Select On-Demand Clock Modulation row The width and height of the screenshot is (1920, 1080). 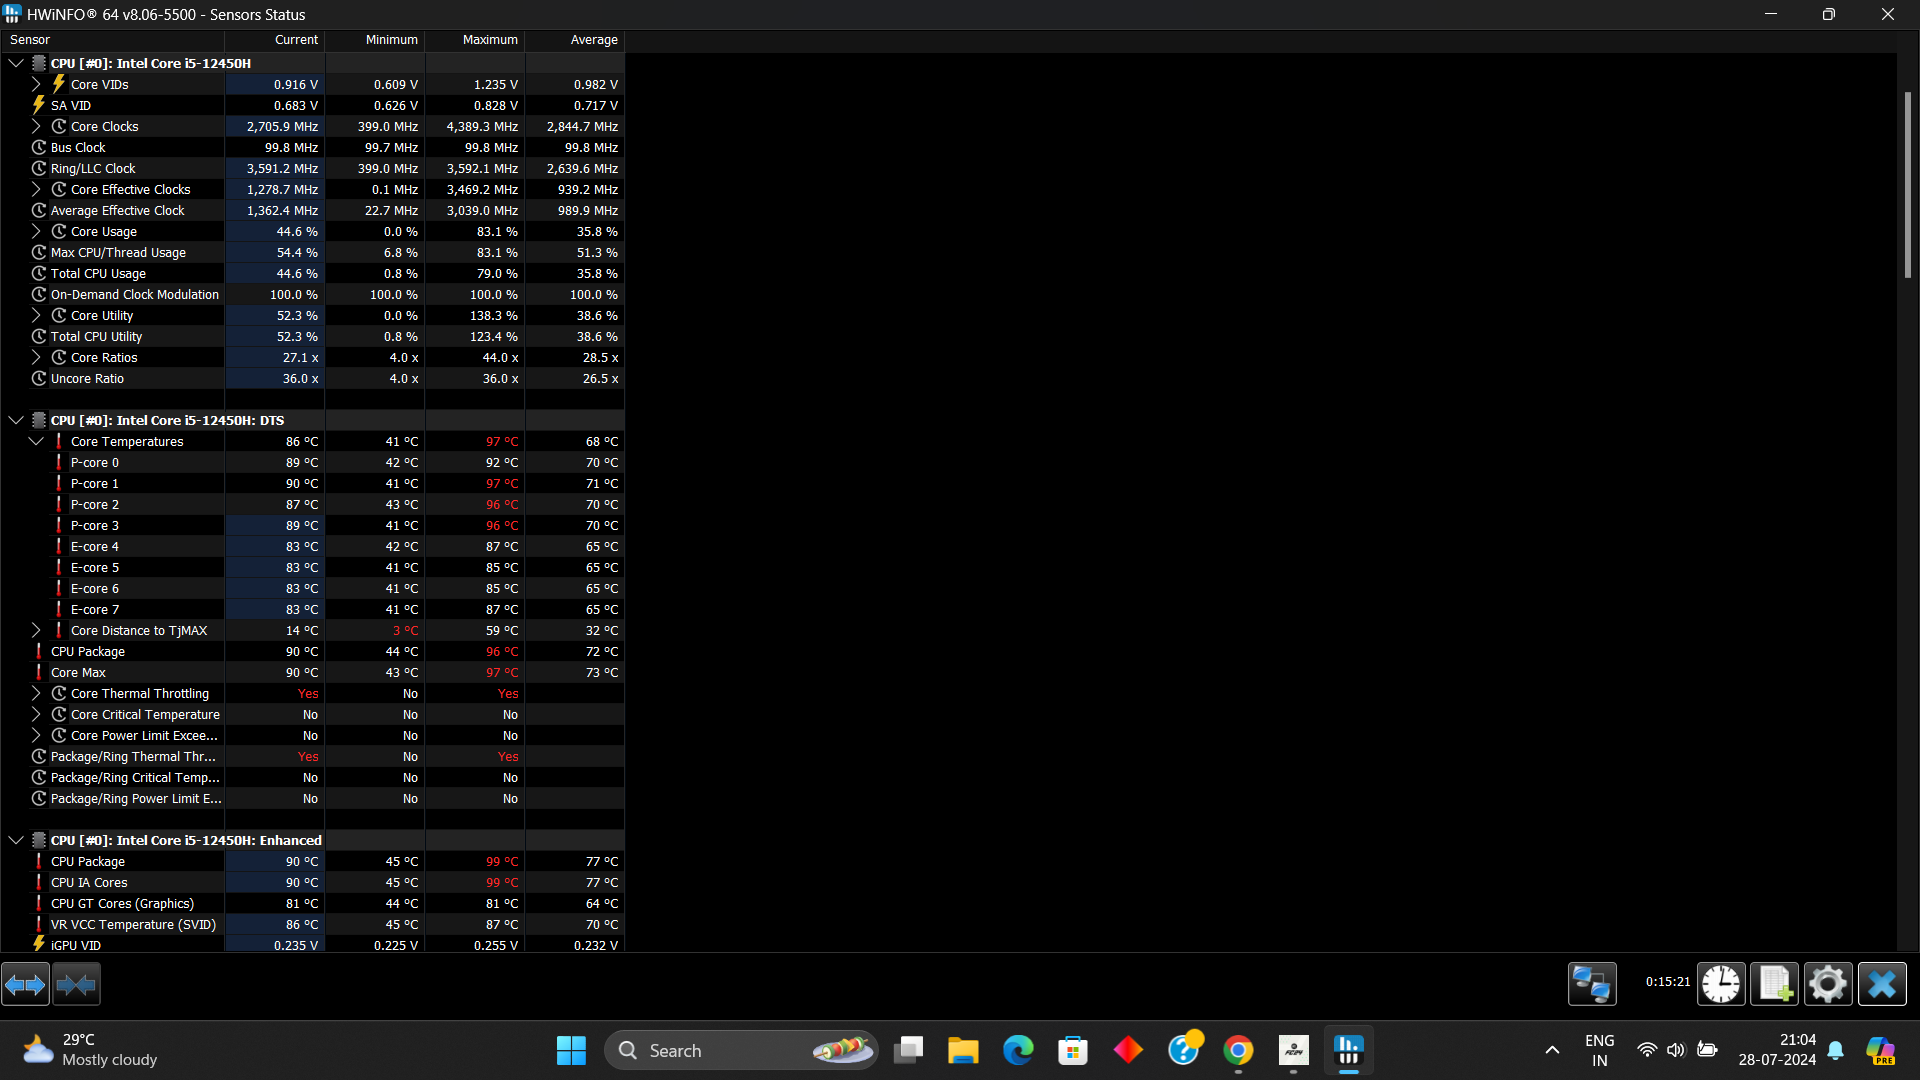coord(312,294)
